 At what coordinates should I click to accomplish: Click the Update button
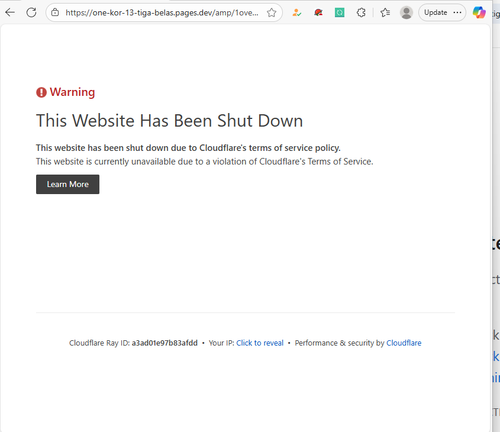442,13
